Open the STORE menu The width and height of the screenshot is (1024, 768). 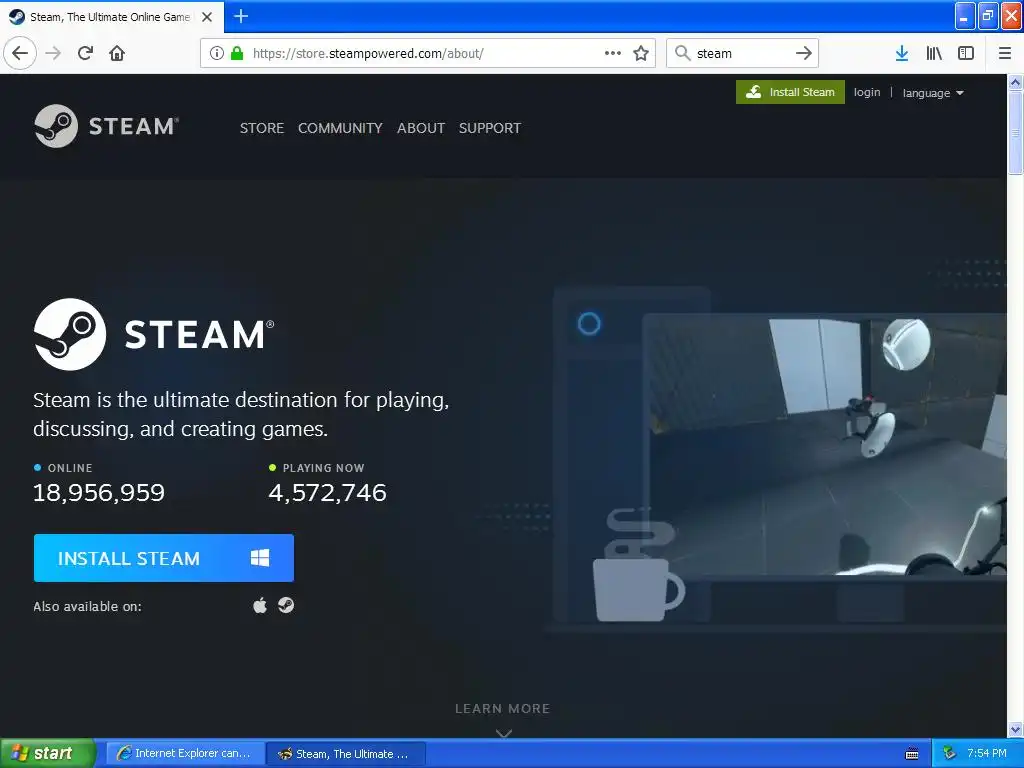[x=262, y=128]
